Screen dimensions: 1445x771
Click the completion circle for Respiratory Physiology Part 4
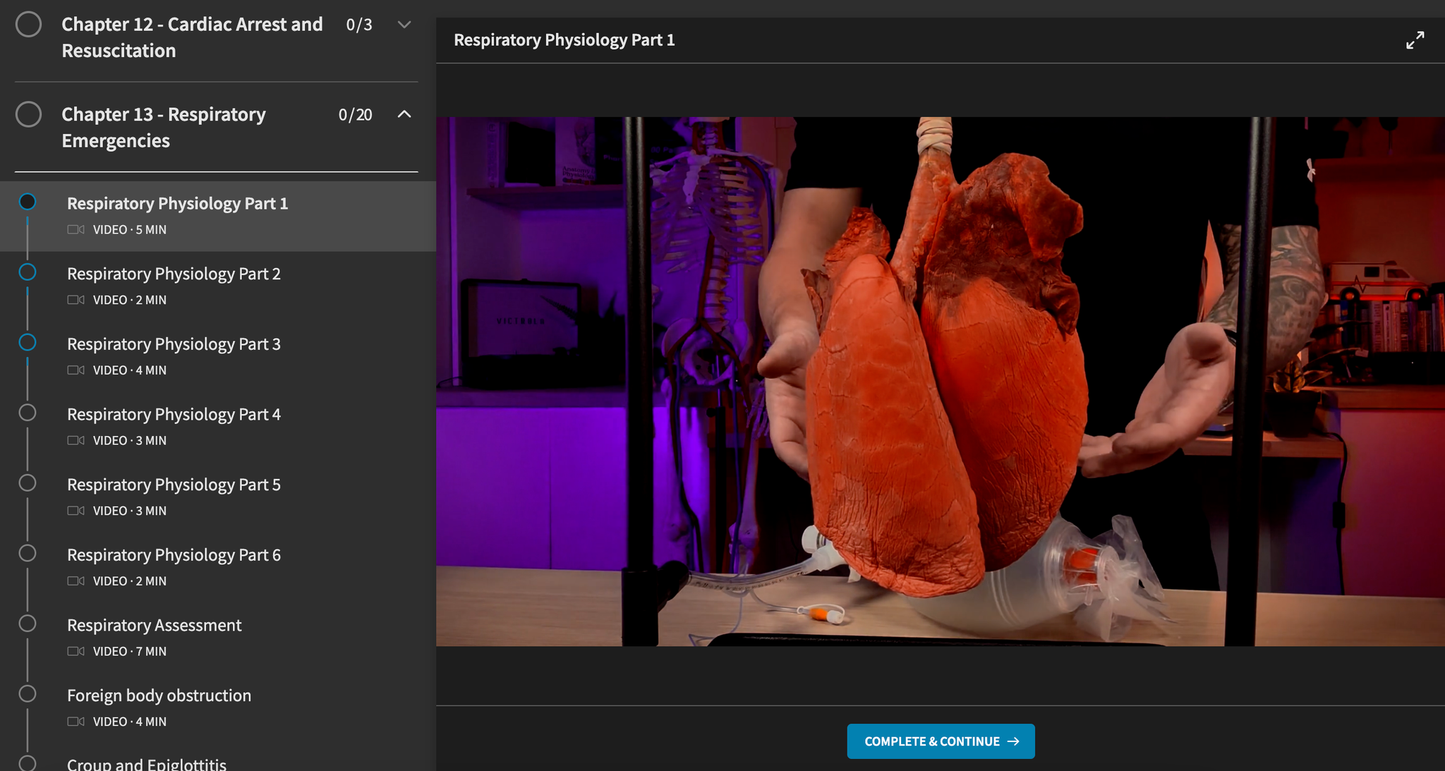tap(27, 411)
